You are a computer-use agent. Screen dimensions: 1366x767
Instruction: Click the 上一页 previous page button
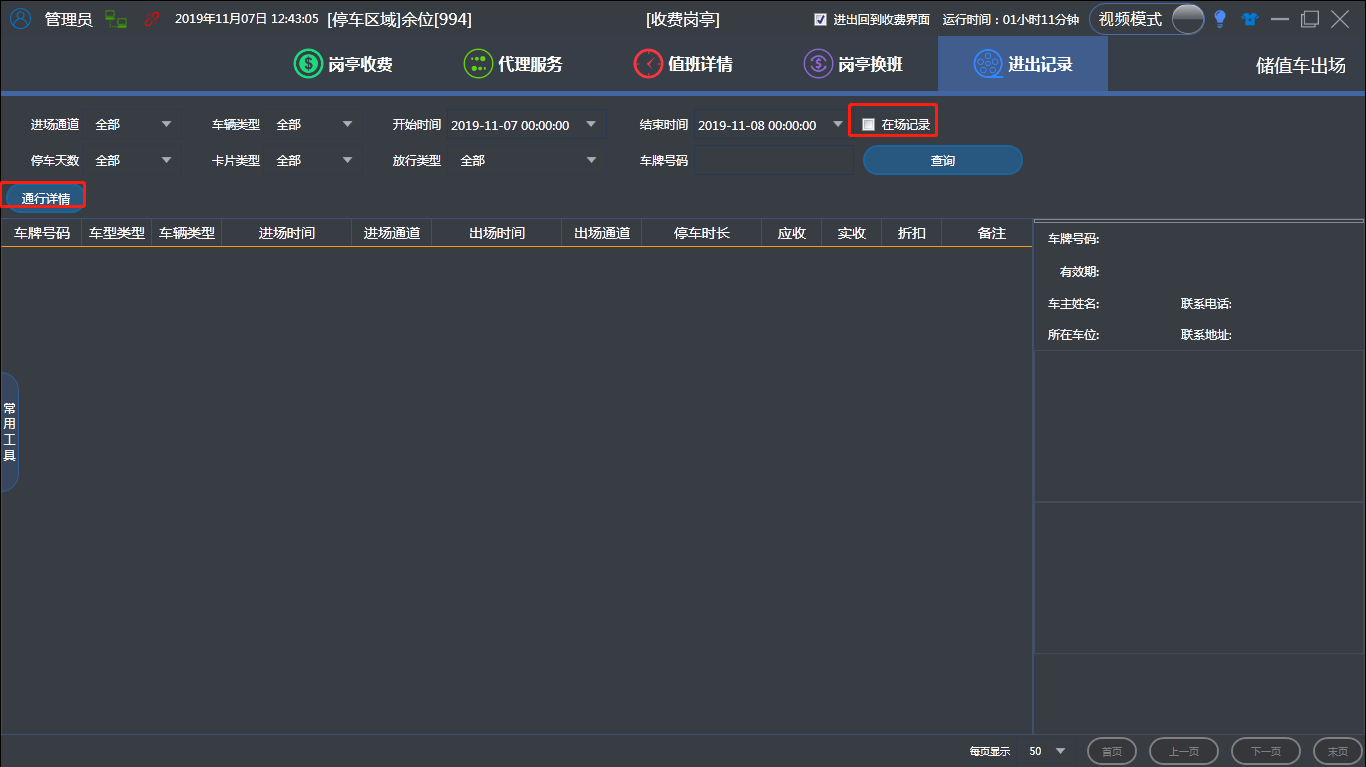tap(1184, 751)
